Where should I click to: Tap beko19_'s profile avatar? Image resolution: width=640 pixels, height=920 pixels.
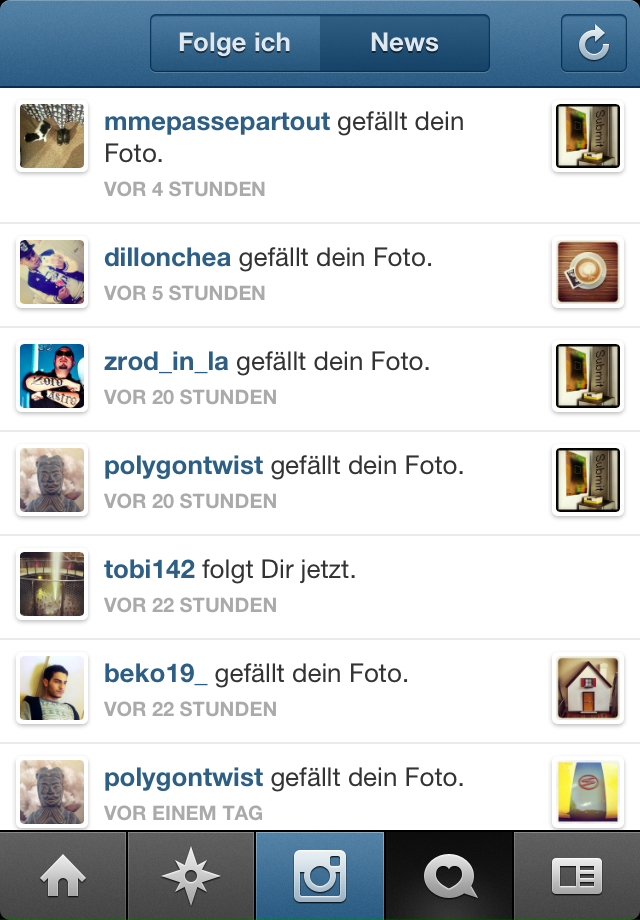52,688
